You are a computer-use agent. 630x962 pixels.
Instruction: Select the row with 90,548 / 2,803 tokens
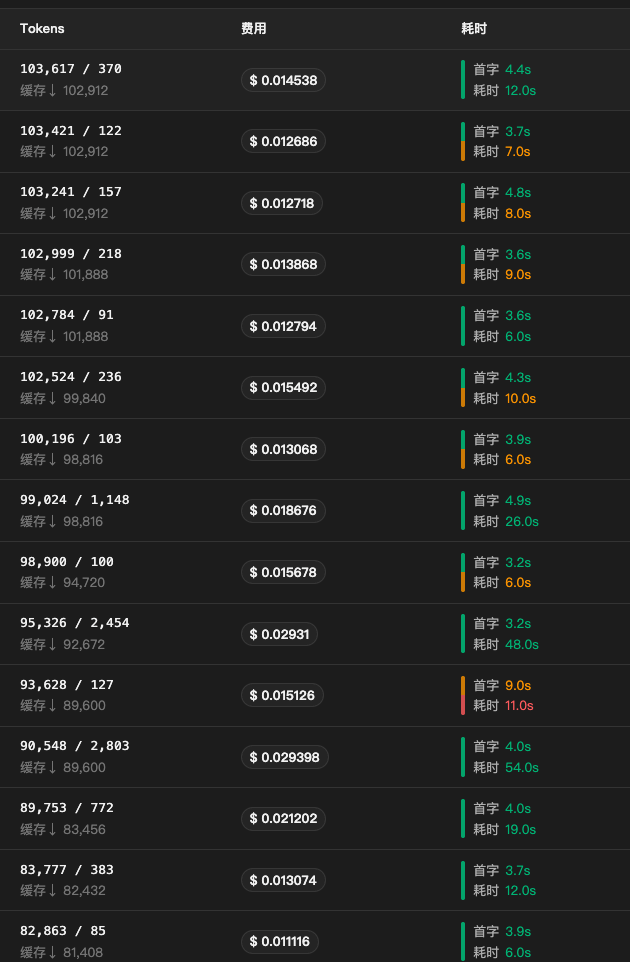tap(315, 757)
